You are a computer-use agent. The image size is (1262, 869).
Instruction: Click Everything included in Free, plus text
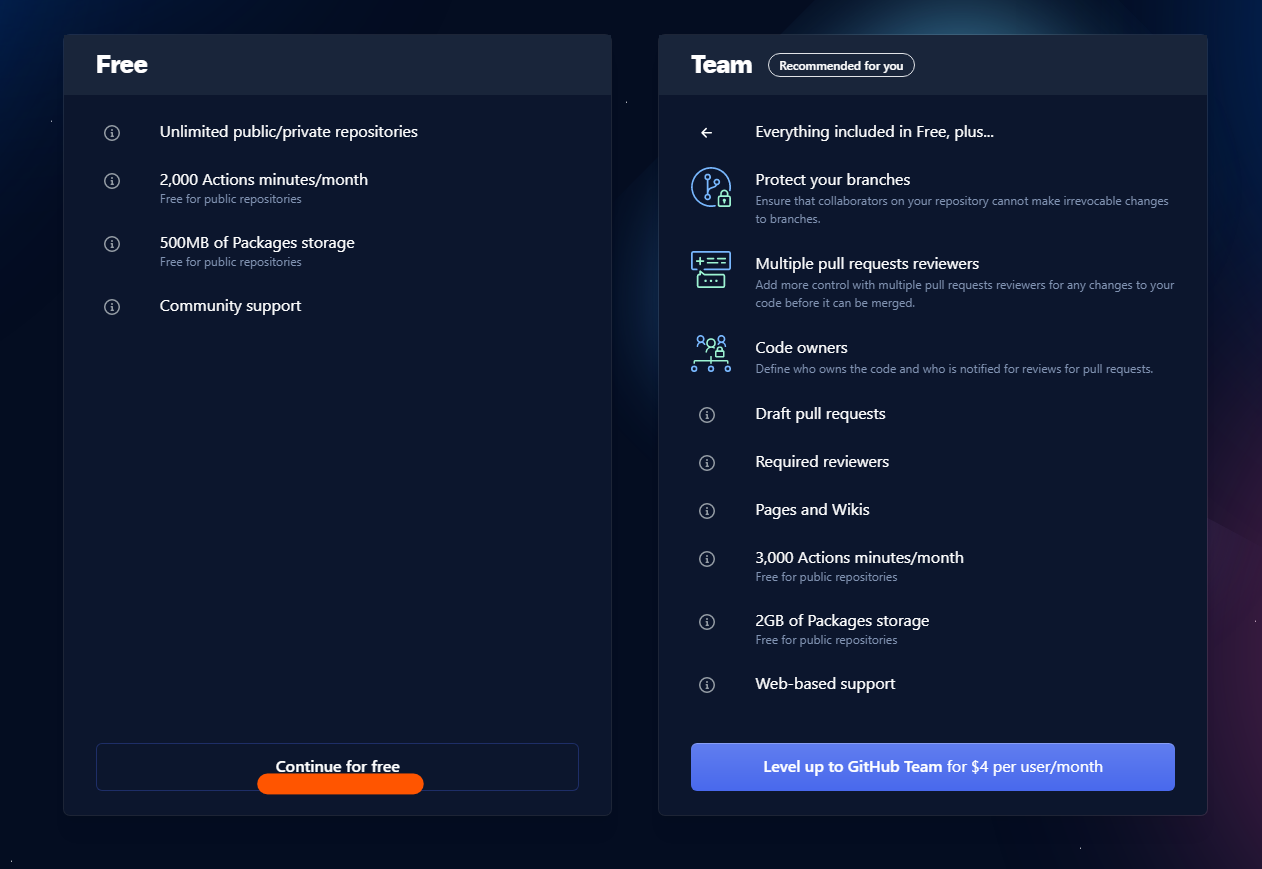[874, 132]
